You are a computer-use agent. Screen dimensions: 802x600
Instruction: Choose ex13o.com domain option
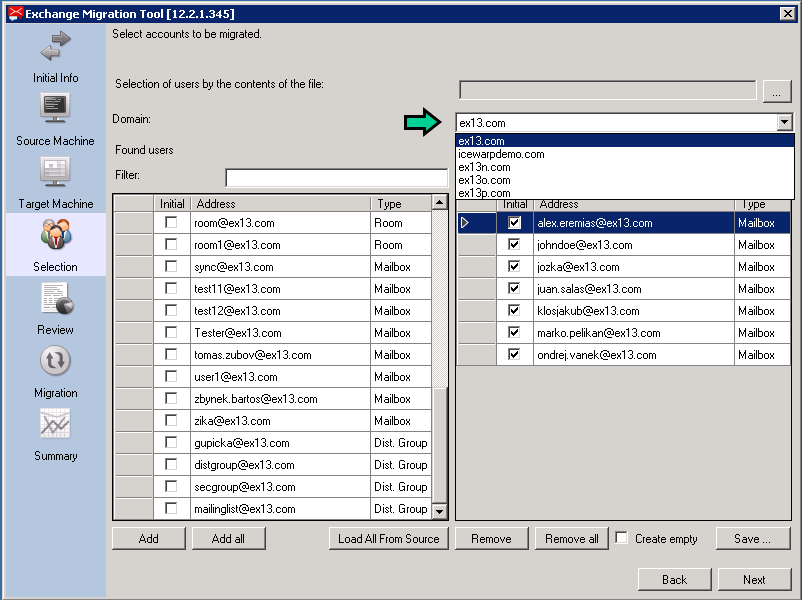click(625, 180)
